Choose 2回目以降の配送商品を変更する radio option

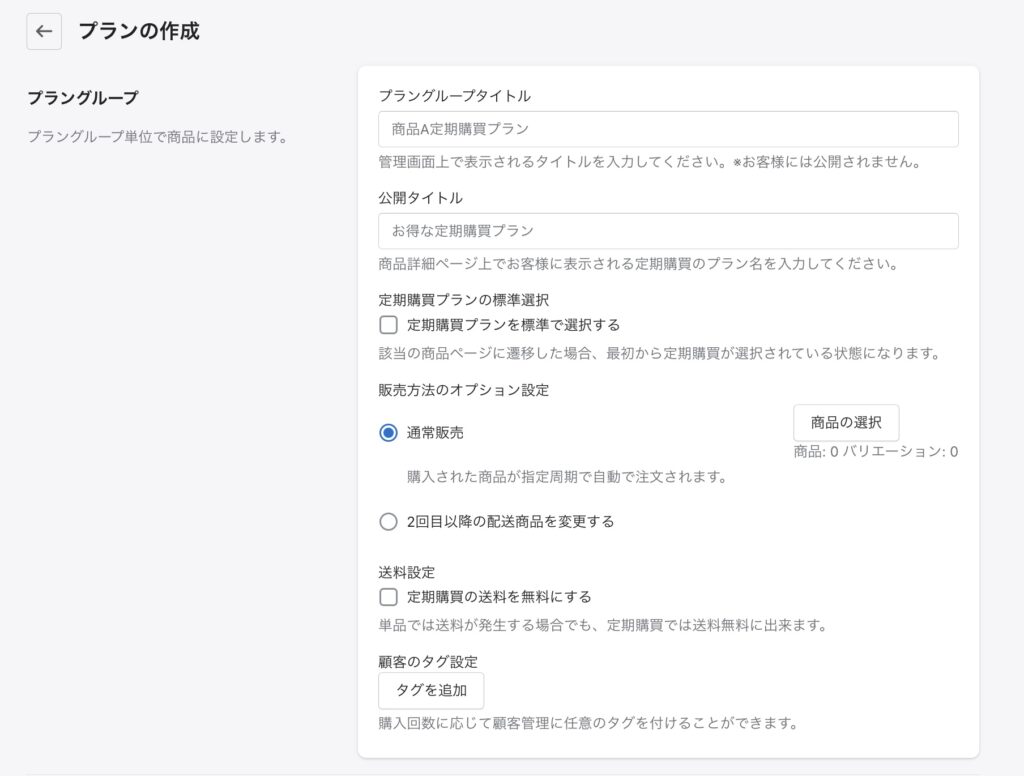point(389,521)
